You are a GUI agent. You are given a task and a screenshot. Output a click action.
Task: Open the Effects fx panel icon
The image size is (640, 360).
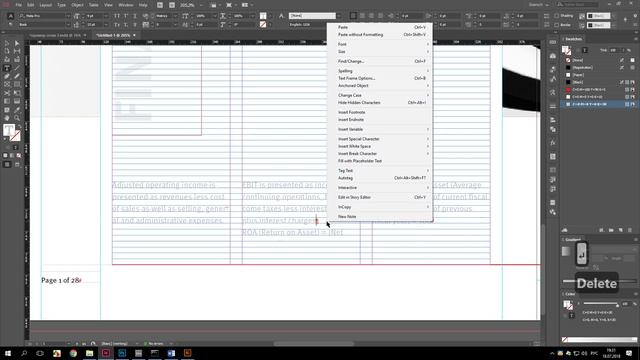553,143
